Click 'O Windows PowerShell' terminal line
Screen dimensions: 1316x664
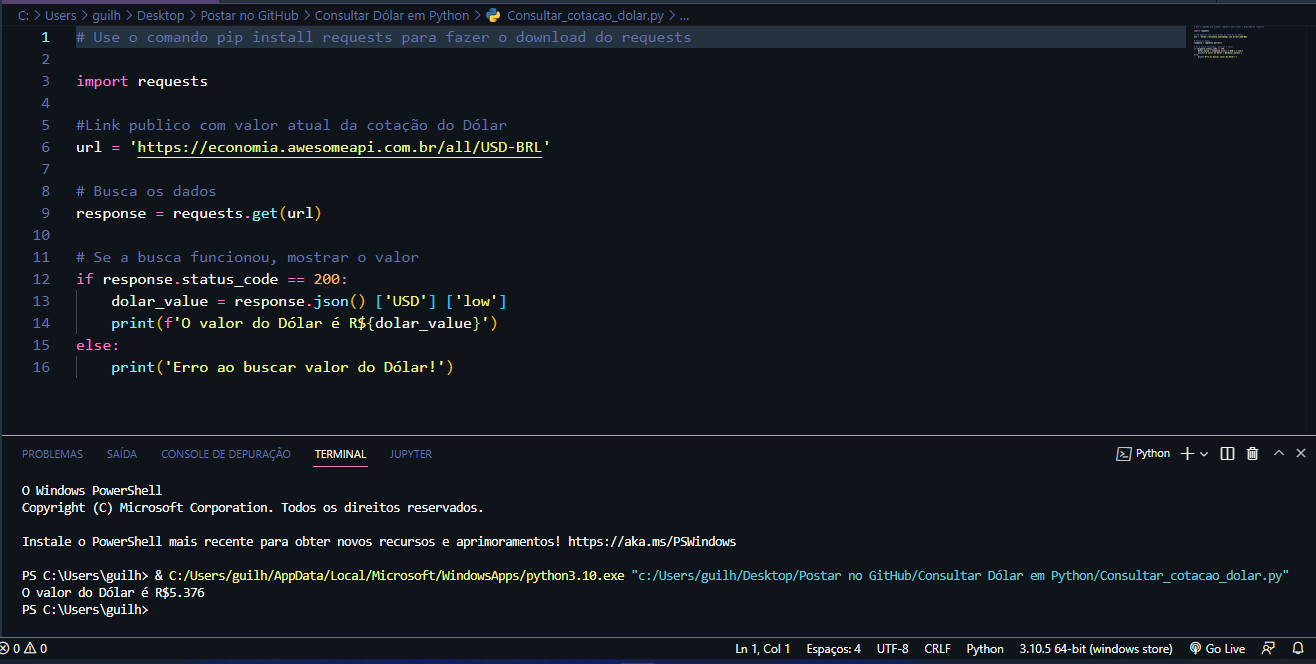tap(92, 490)
